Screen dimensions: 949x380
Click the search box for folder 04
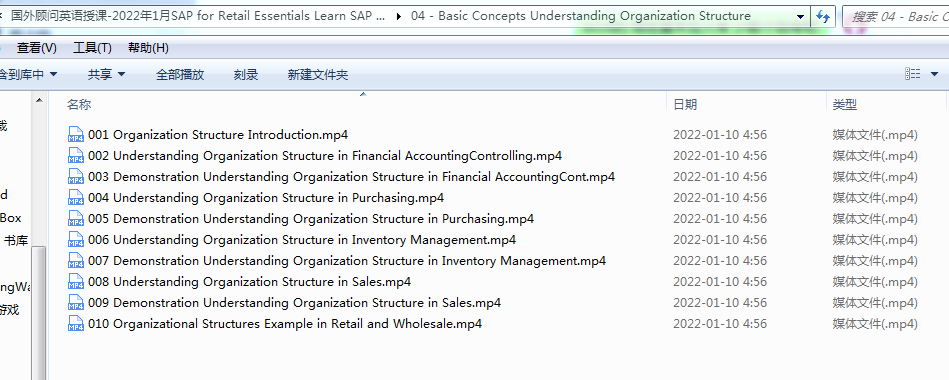(896, 16)
